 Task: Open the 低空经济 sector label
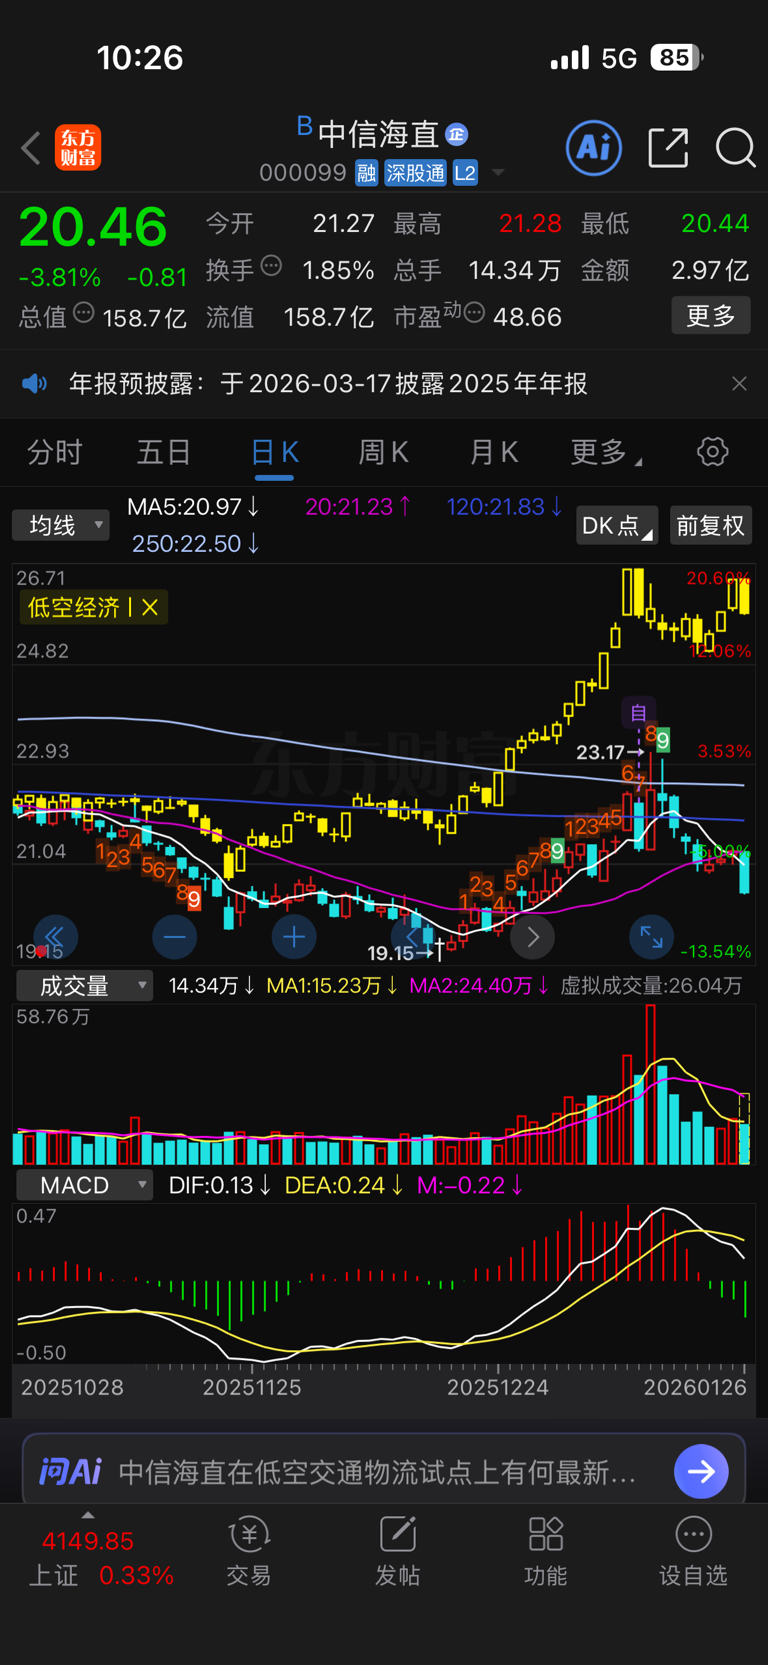pos(74,607)
